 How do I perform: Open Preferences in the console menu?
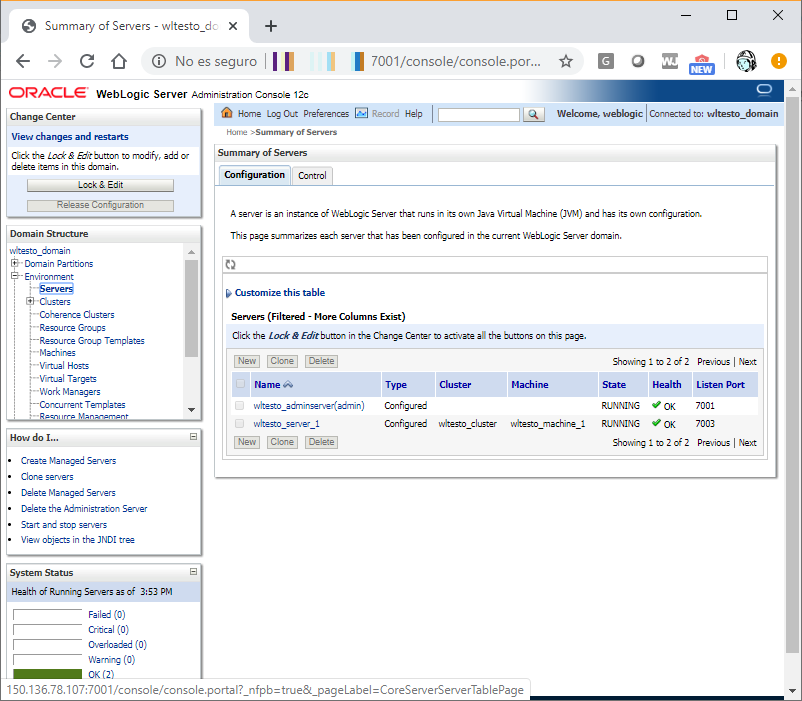[x=326, y=113]
